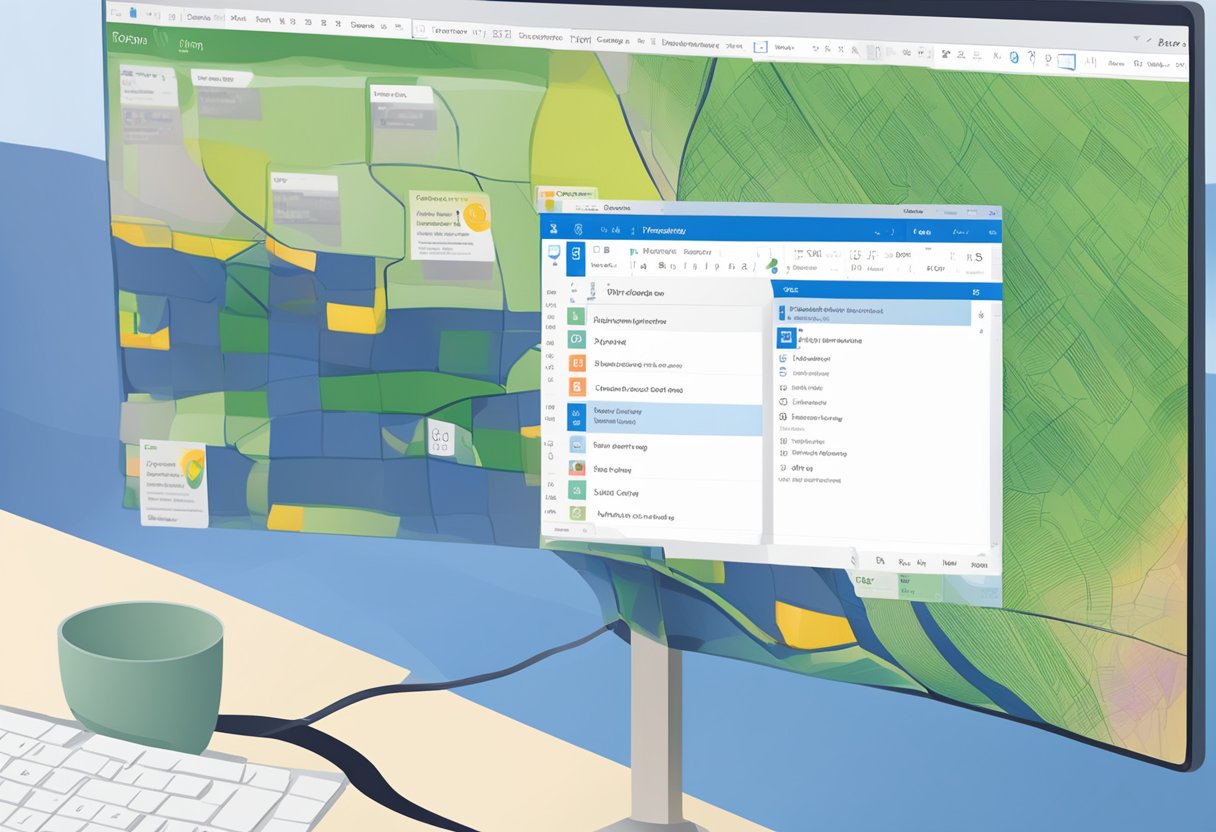Click the small white marker on map
Viewport: 1216px width, 832px height.
click(x=439, y=436)
